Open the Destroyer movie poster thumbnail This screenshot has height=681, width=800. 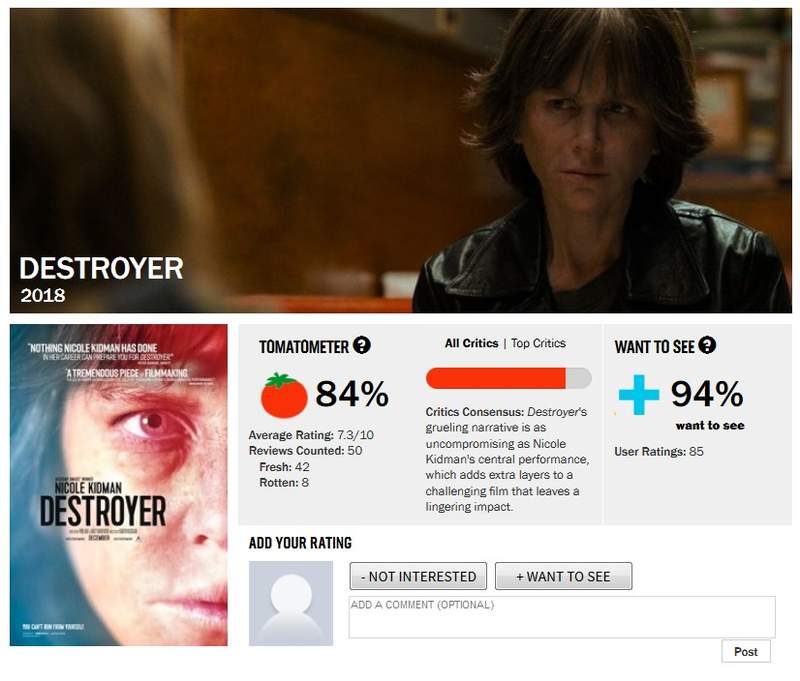(x=119, y=485)
